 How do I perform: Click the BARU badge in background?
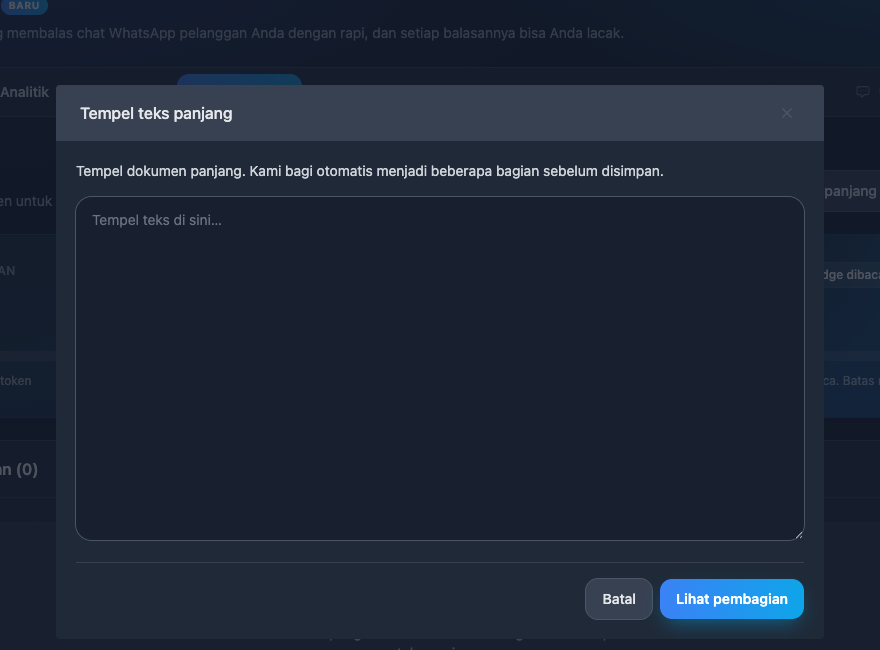pos(24,6)
